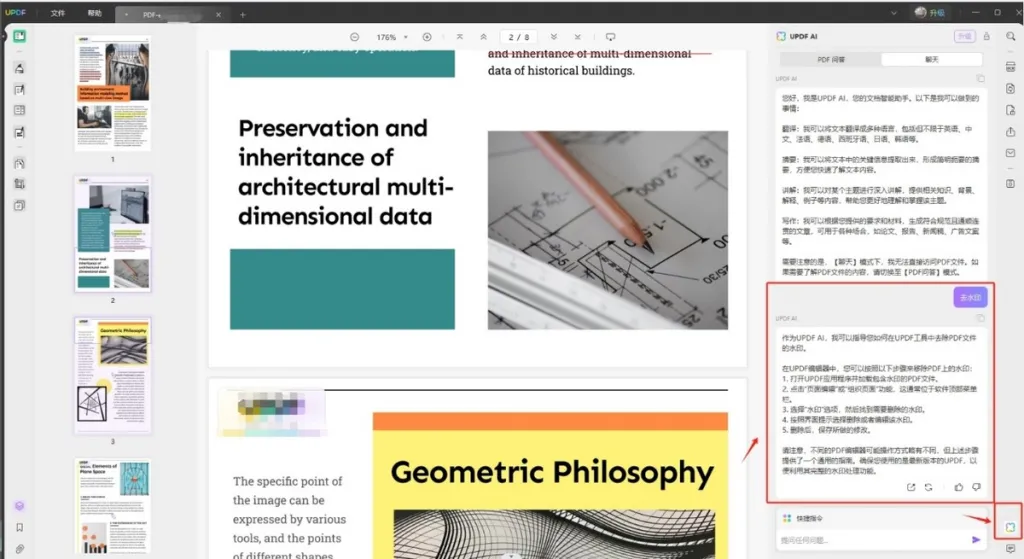This screenshot has width=1024, height=559.
Task: Select the Reader mode icon in left sidebar
Action: (x=20, y=37)
